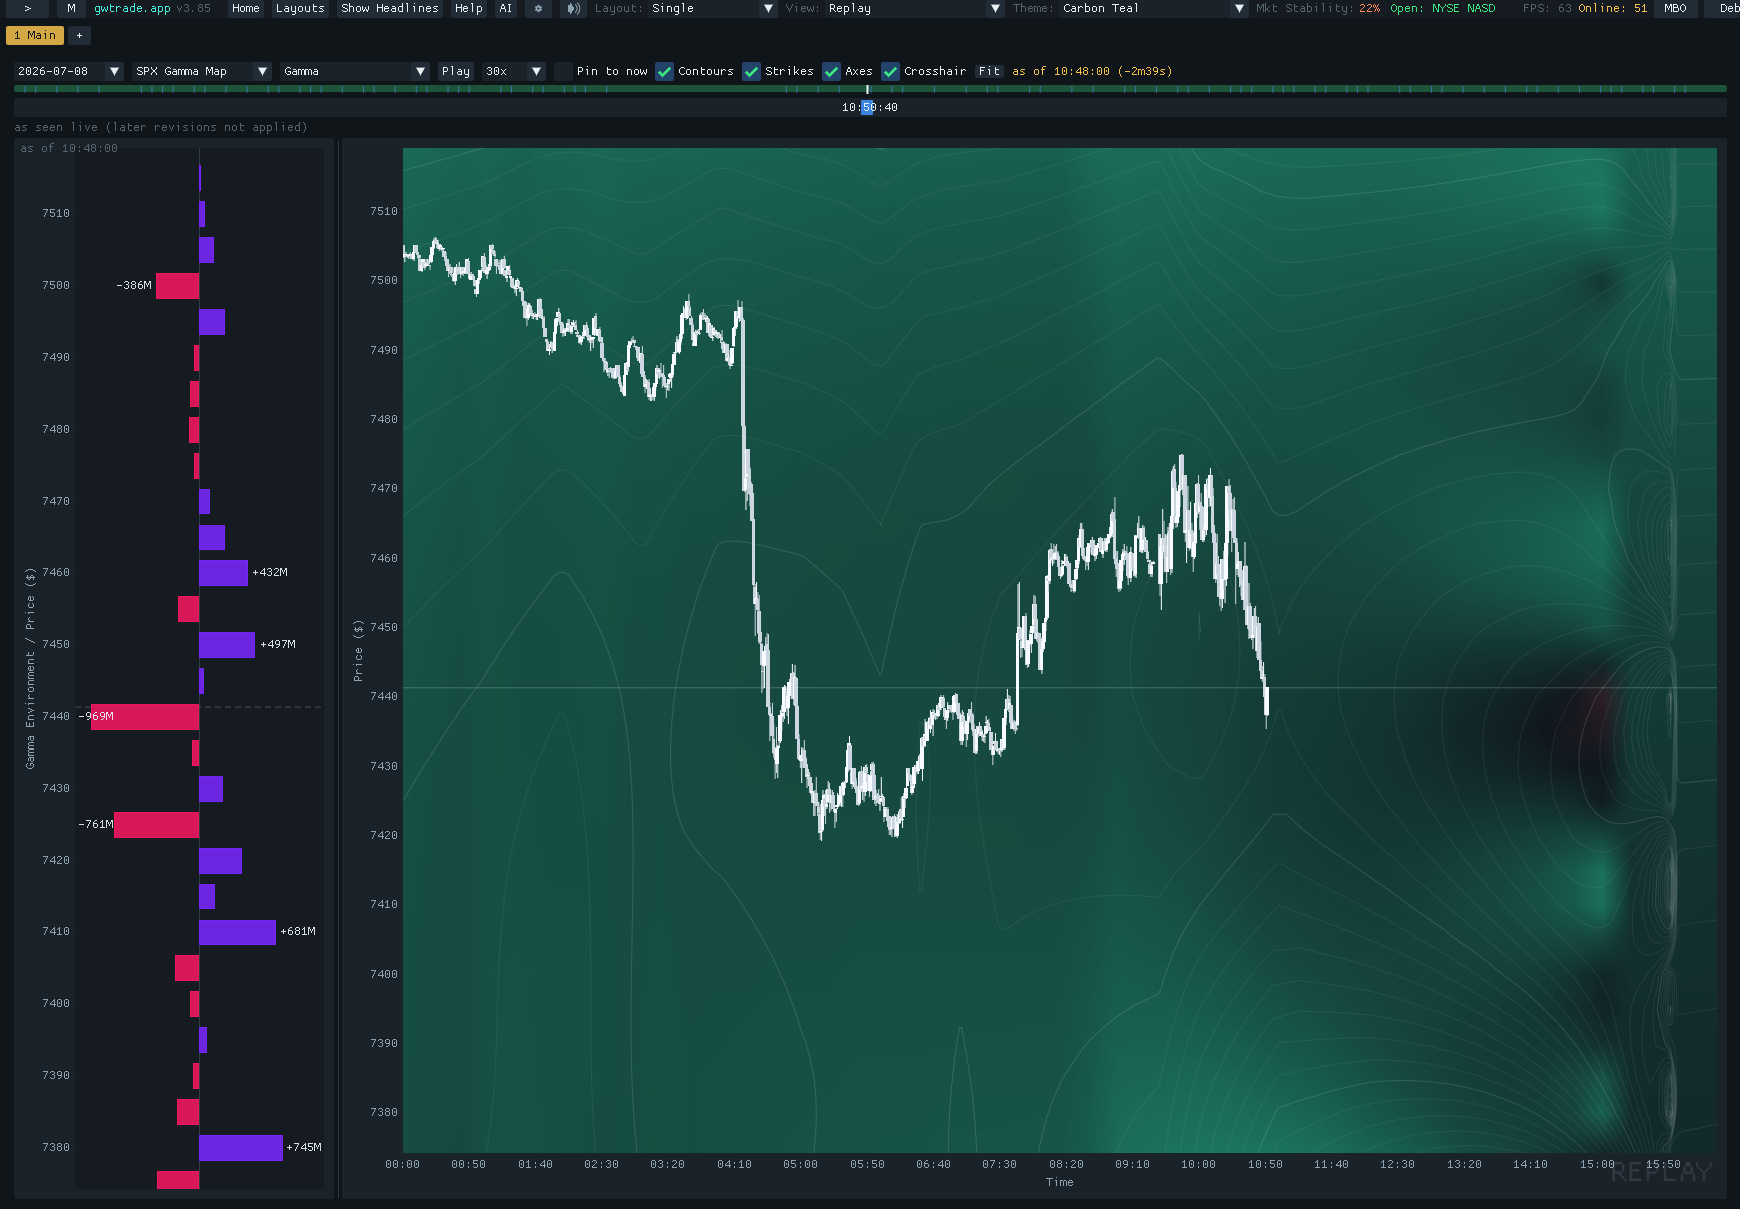Toggle the Crosshair checkbox
Viewport: 1740px width, 1209px height.
coord(891,71)
